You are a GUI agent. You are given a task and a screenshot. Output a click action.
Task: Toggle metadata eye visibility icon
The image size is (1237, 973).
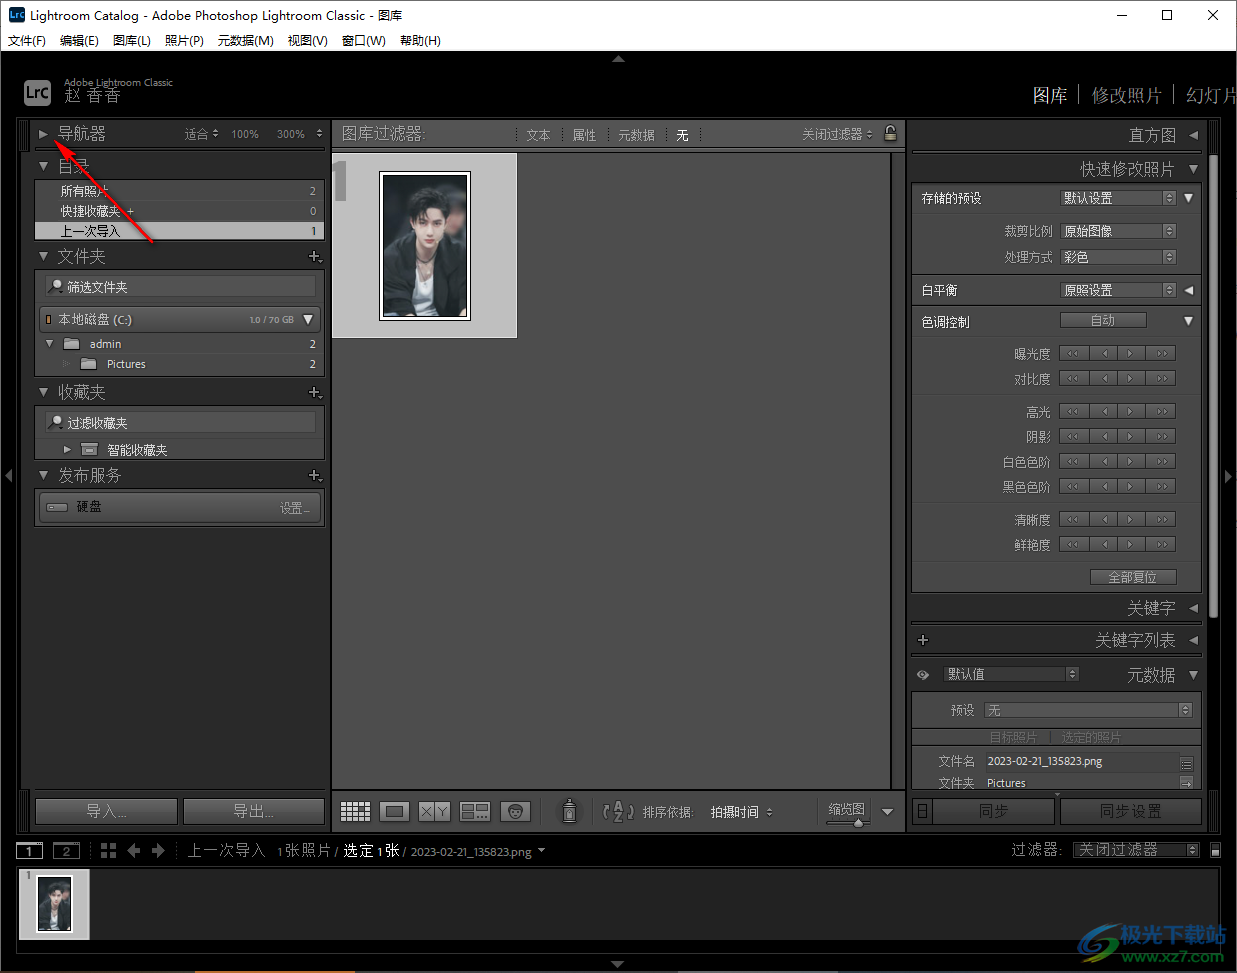[923, 675]
